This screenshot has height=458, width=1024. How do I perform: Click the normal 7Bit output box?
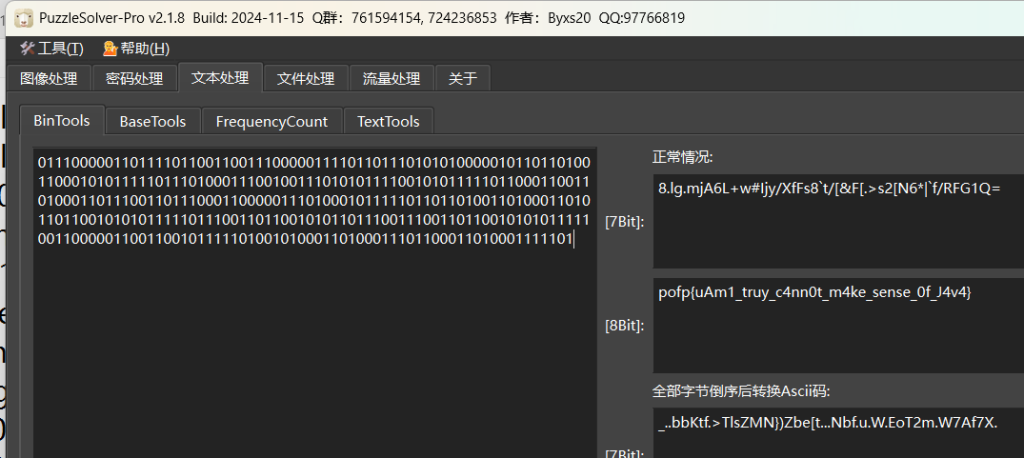(836, 220)
